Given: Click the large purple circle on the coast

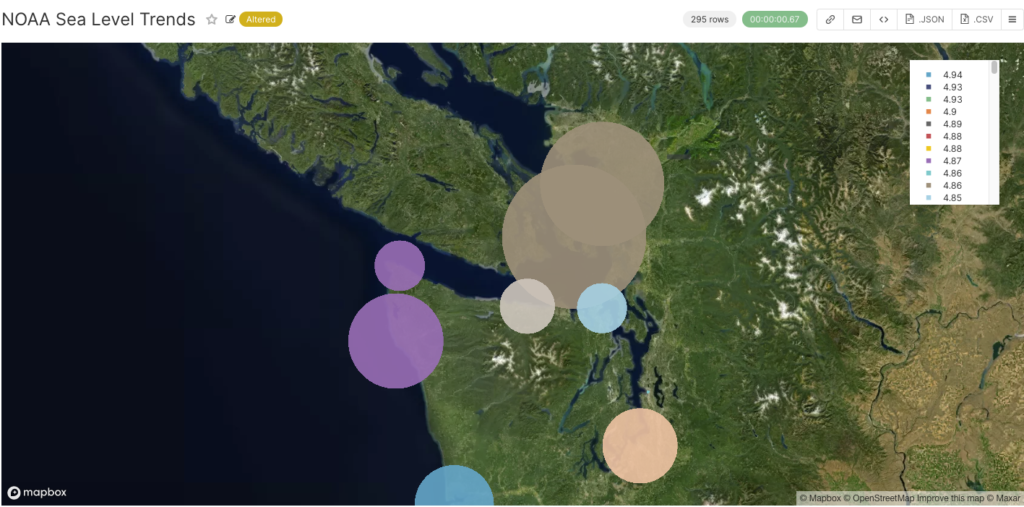Looking at the screenshot, I should click(396, 341).
